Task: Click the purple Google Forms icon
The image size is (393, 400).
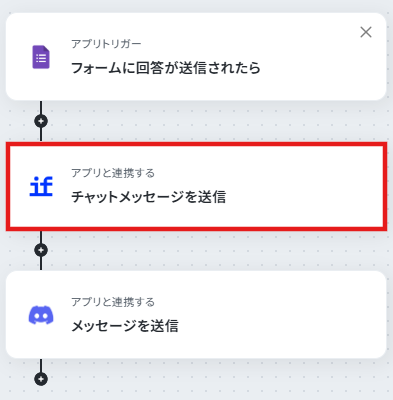Action: click(x=41, y=57)
